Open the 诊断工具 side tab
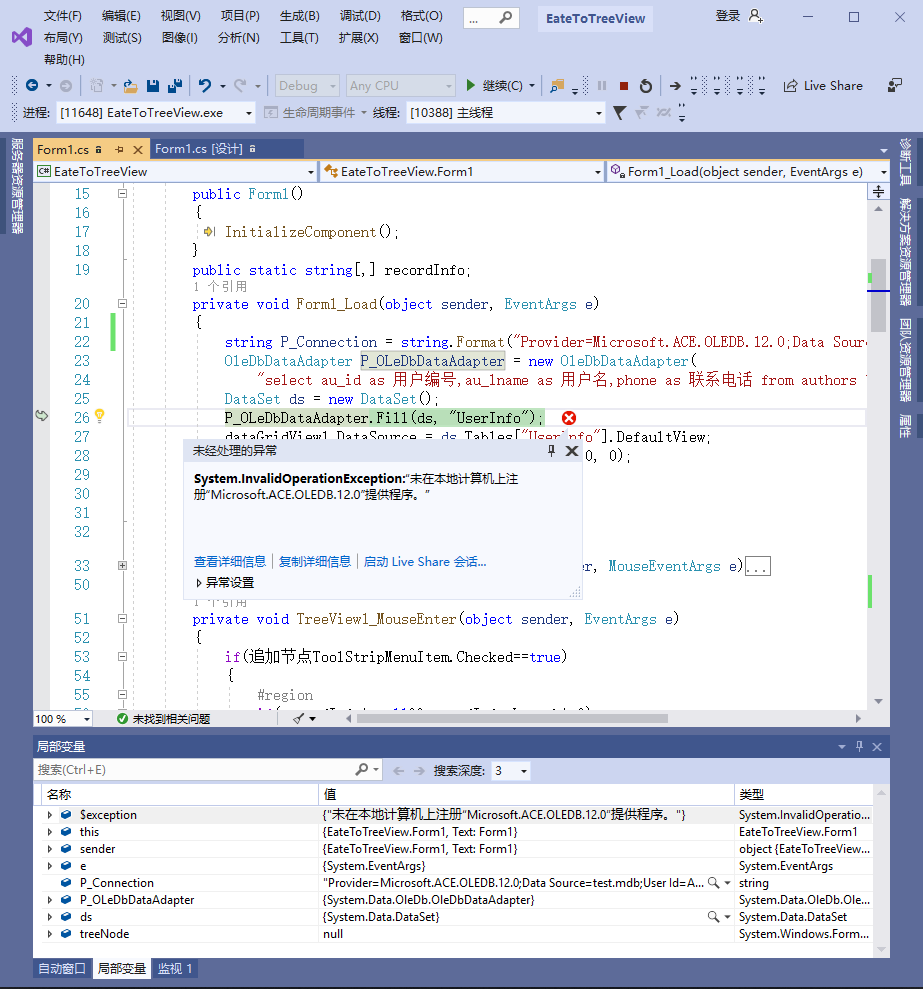This screenshot has width=923, height=989. click(906, 161)
